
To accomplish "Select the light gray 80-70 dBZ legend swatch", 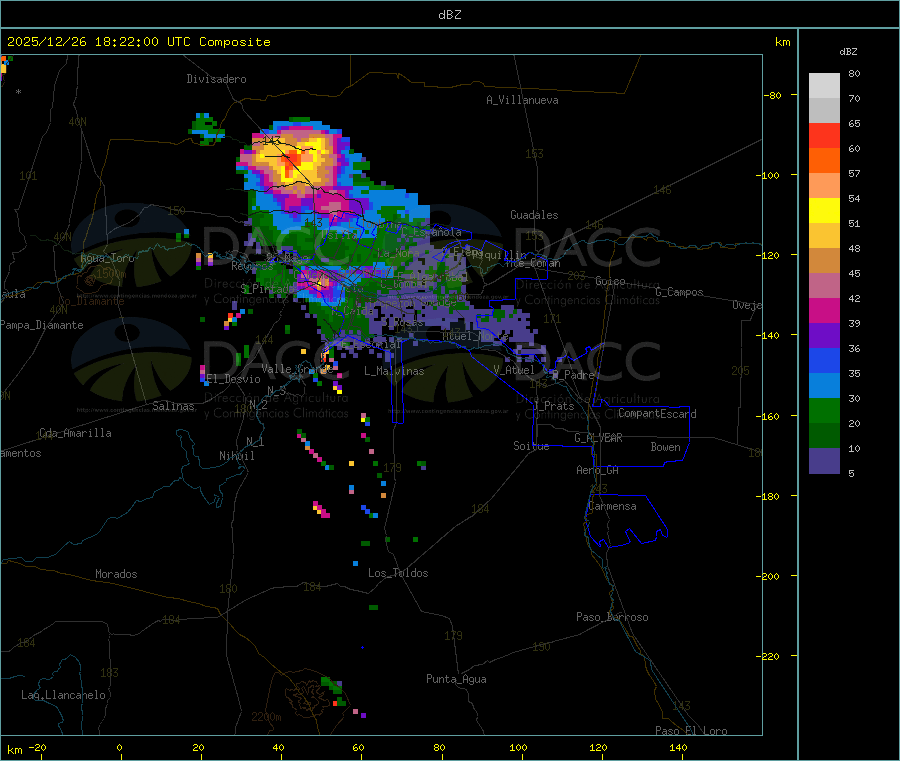I will (824, 86).
